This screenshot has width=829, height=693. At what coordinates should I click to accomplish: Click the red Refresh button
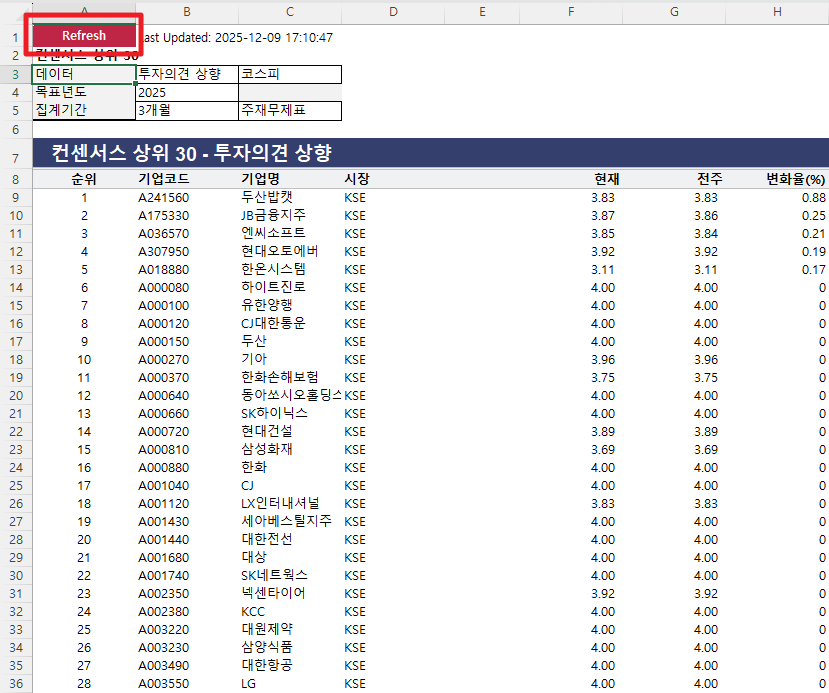pyautogui.click(x=84, y=35)
